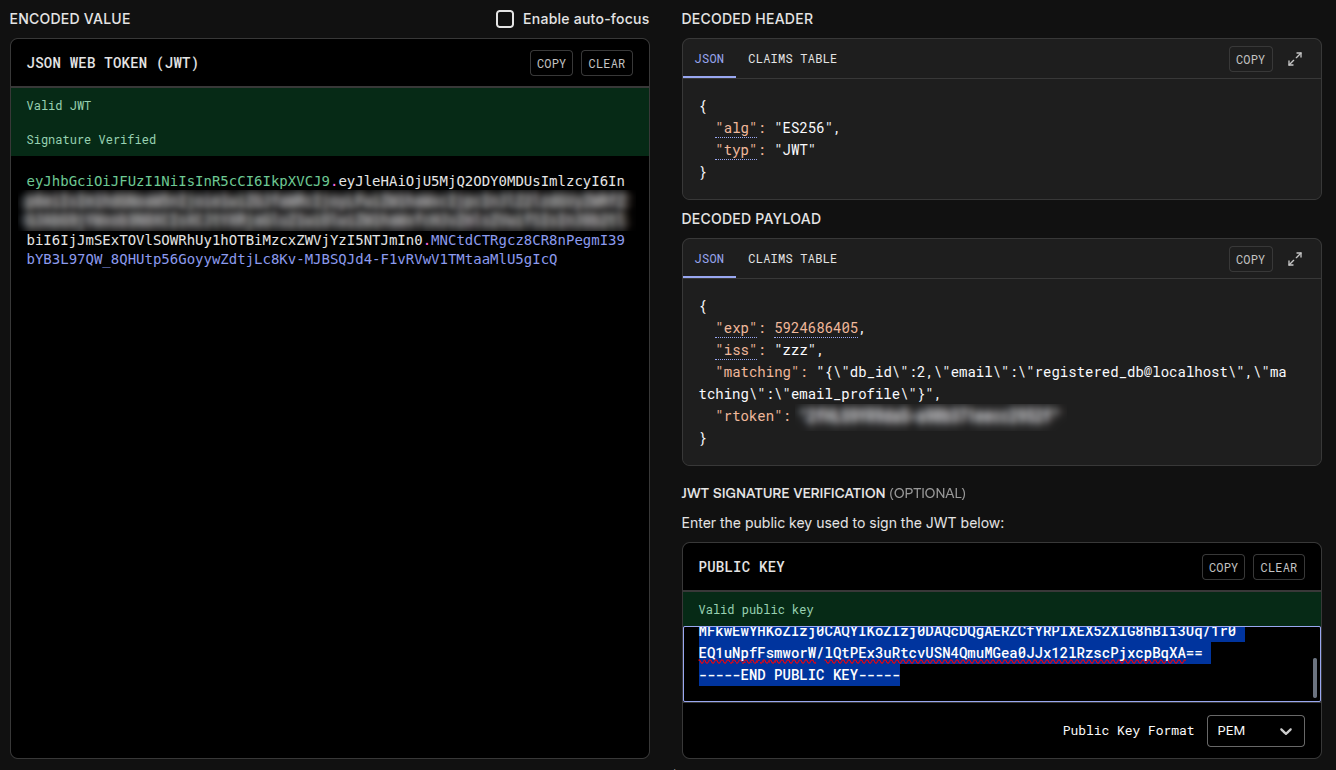
Task: Enable the auto-focus checkbox
Action: [505, 19]
